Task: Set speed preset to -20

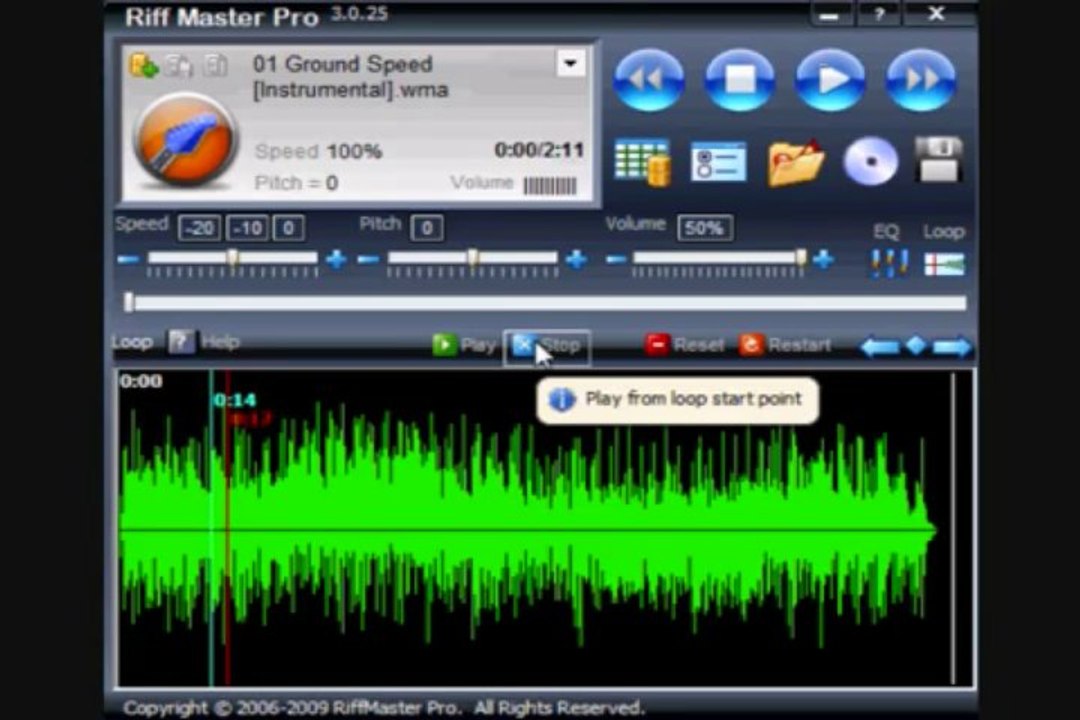Action: pyautogui.click(x=199, y=228)
